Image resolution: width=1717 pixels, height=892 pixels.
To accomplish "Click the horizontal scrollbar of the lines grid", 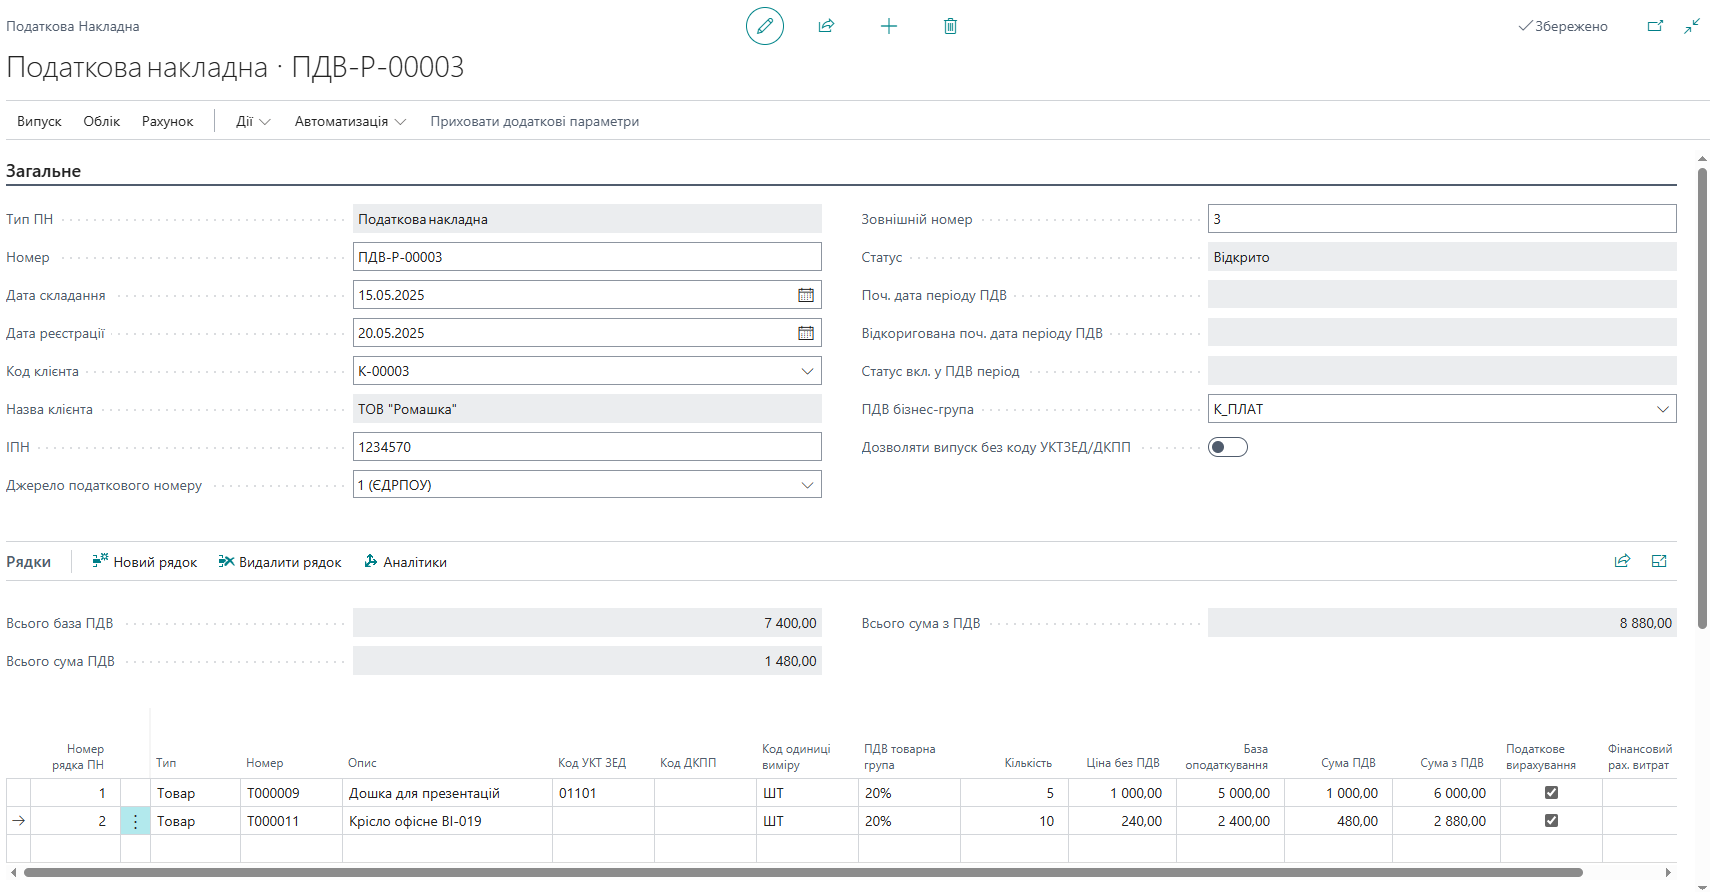I will click(x=800, y=872).
